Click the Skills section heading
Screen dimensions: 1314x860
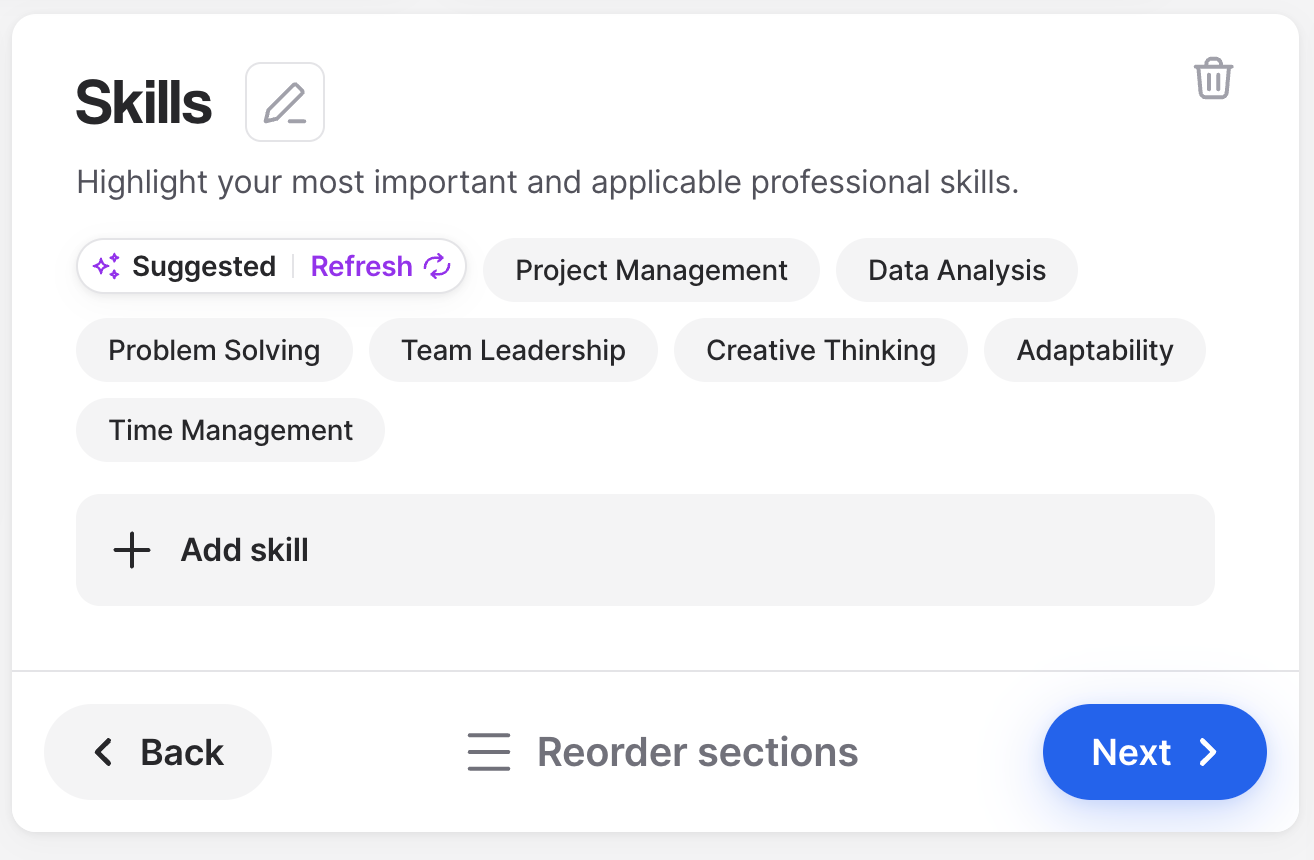pyautogui.click(x=144, y=103)
